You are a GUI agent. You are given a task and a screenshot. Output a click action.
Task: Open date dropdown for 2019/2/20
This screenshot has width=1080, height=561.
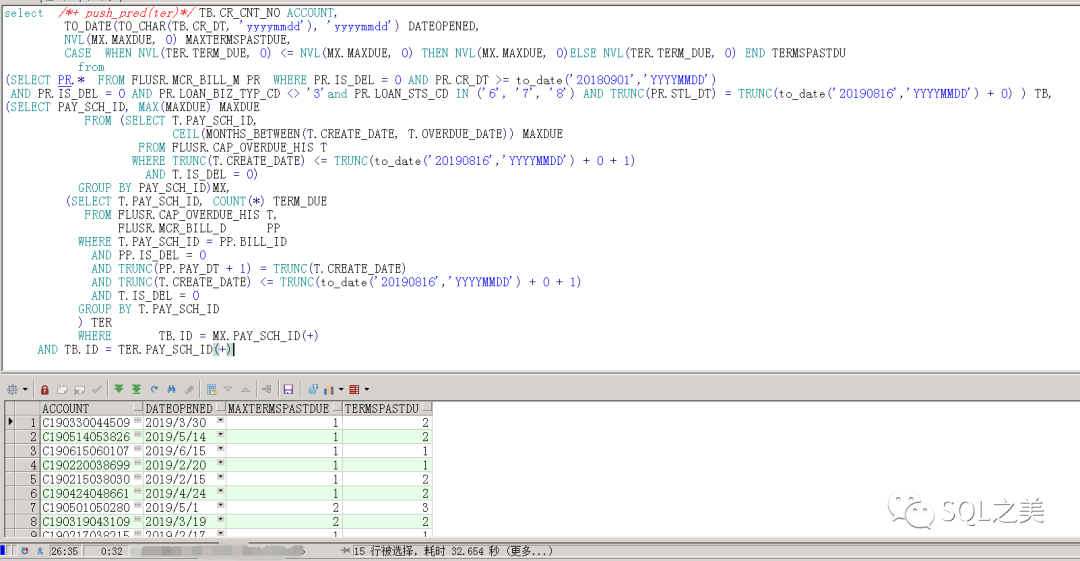pyautogui.click(x=220, y=463)
